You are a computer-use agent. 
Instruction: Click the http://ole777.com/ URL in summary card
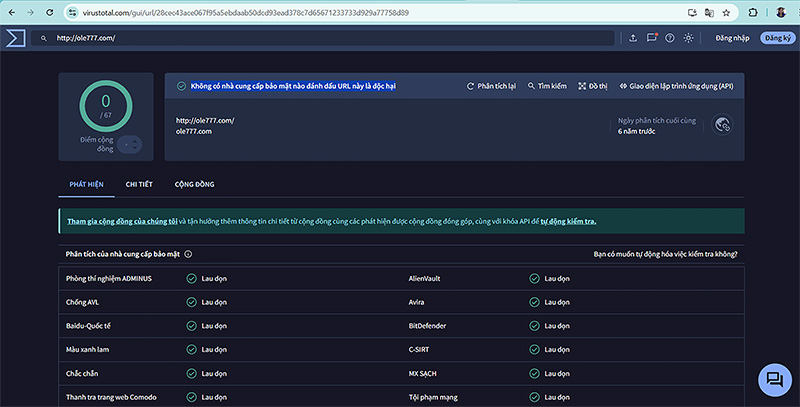tap(205, 120)
